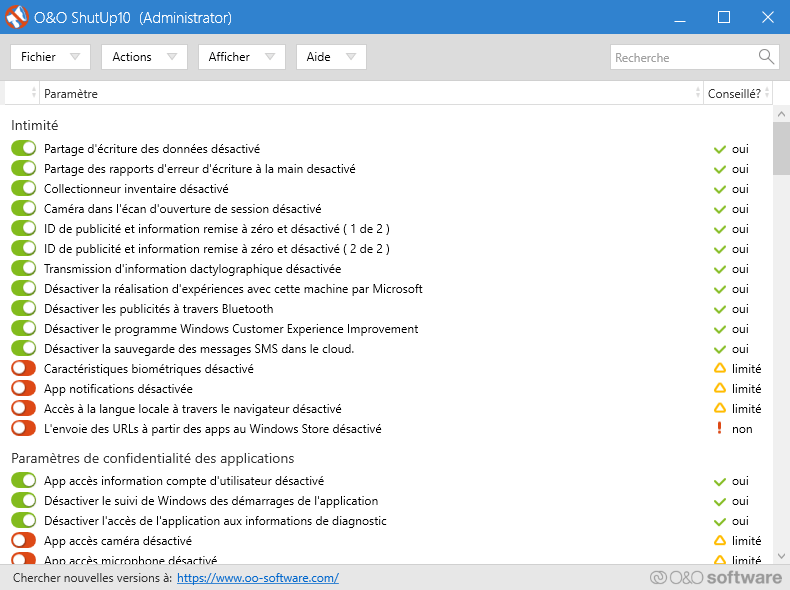Click check icon for Partage d'écriture des données row
Screen dimensions: 790x590
(719, 150)
